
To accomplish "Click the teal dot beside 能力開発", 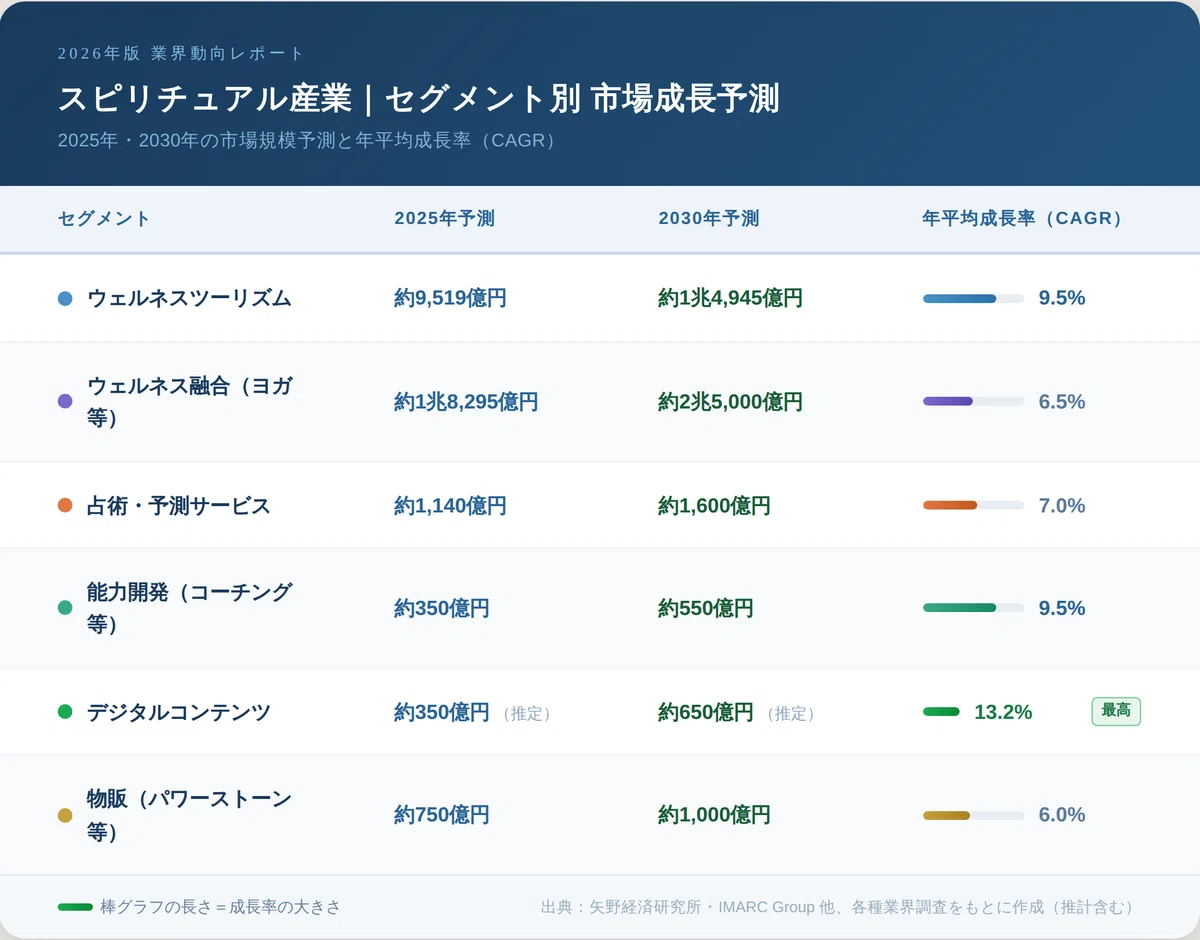I will pyautogui.click(x=65, y=607).
